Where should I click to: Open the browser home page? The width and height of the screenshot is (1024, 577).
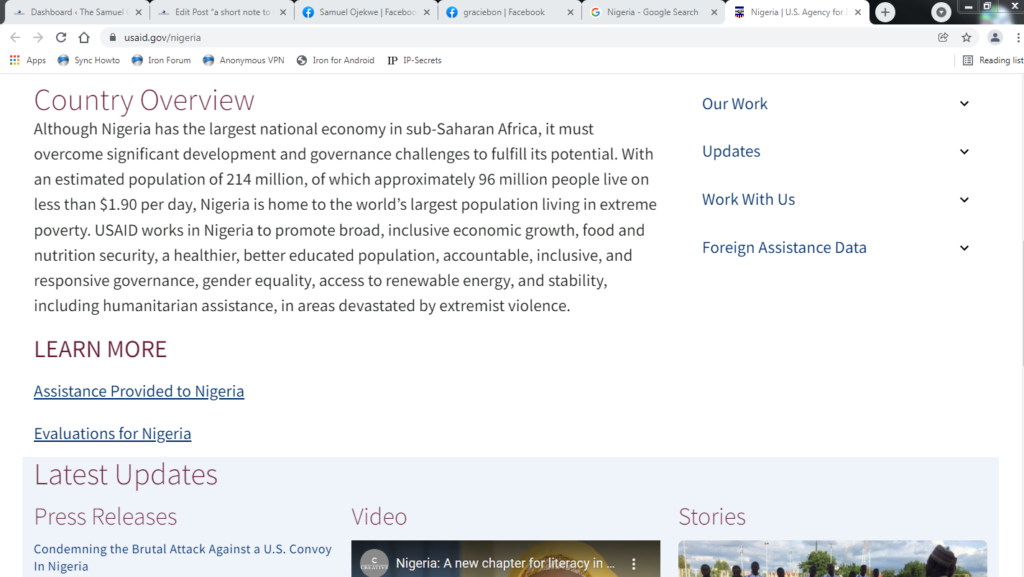pyautogui.click(x=84, y=38)
